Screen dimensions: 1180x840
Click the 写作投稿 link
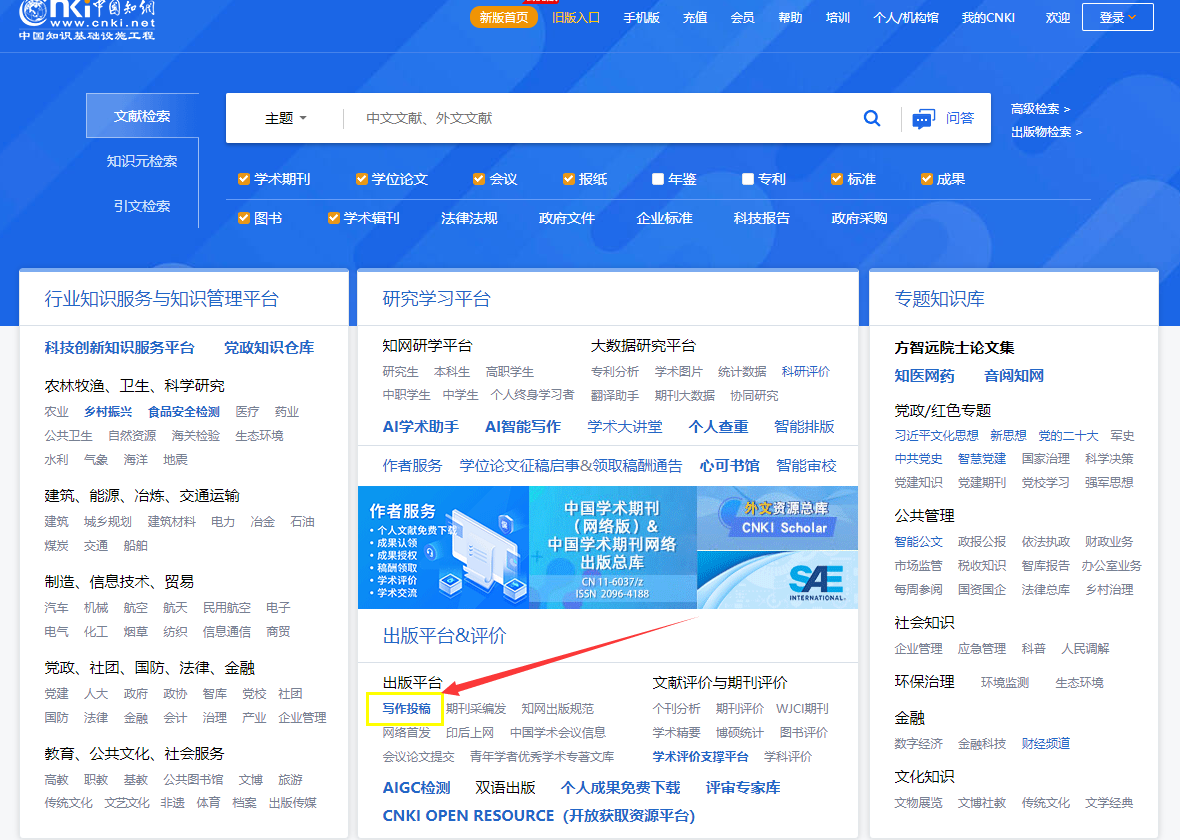tap(406, 708)
